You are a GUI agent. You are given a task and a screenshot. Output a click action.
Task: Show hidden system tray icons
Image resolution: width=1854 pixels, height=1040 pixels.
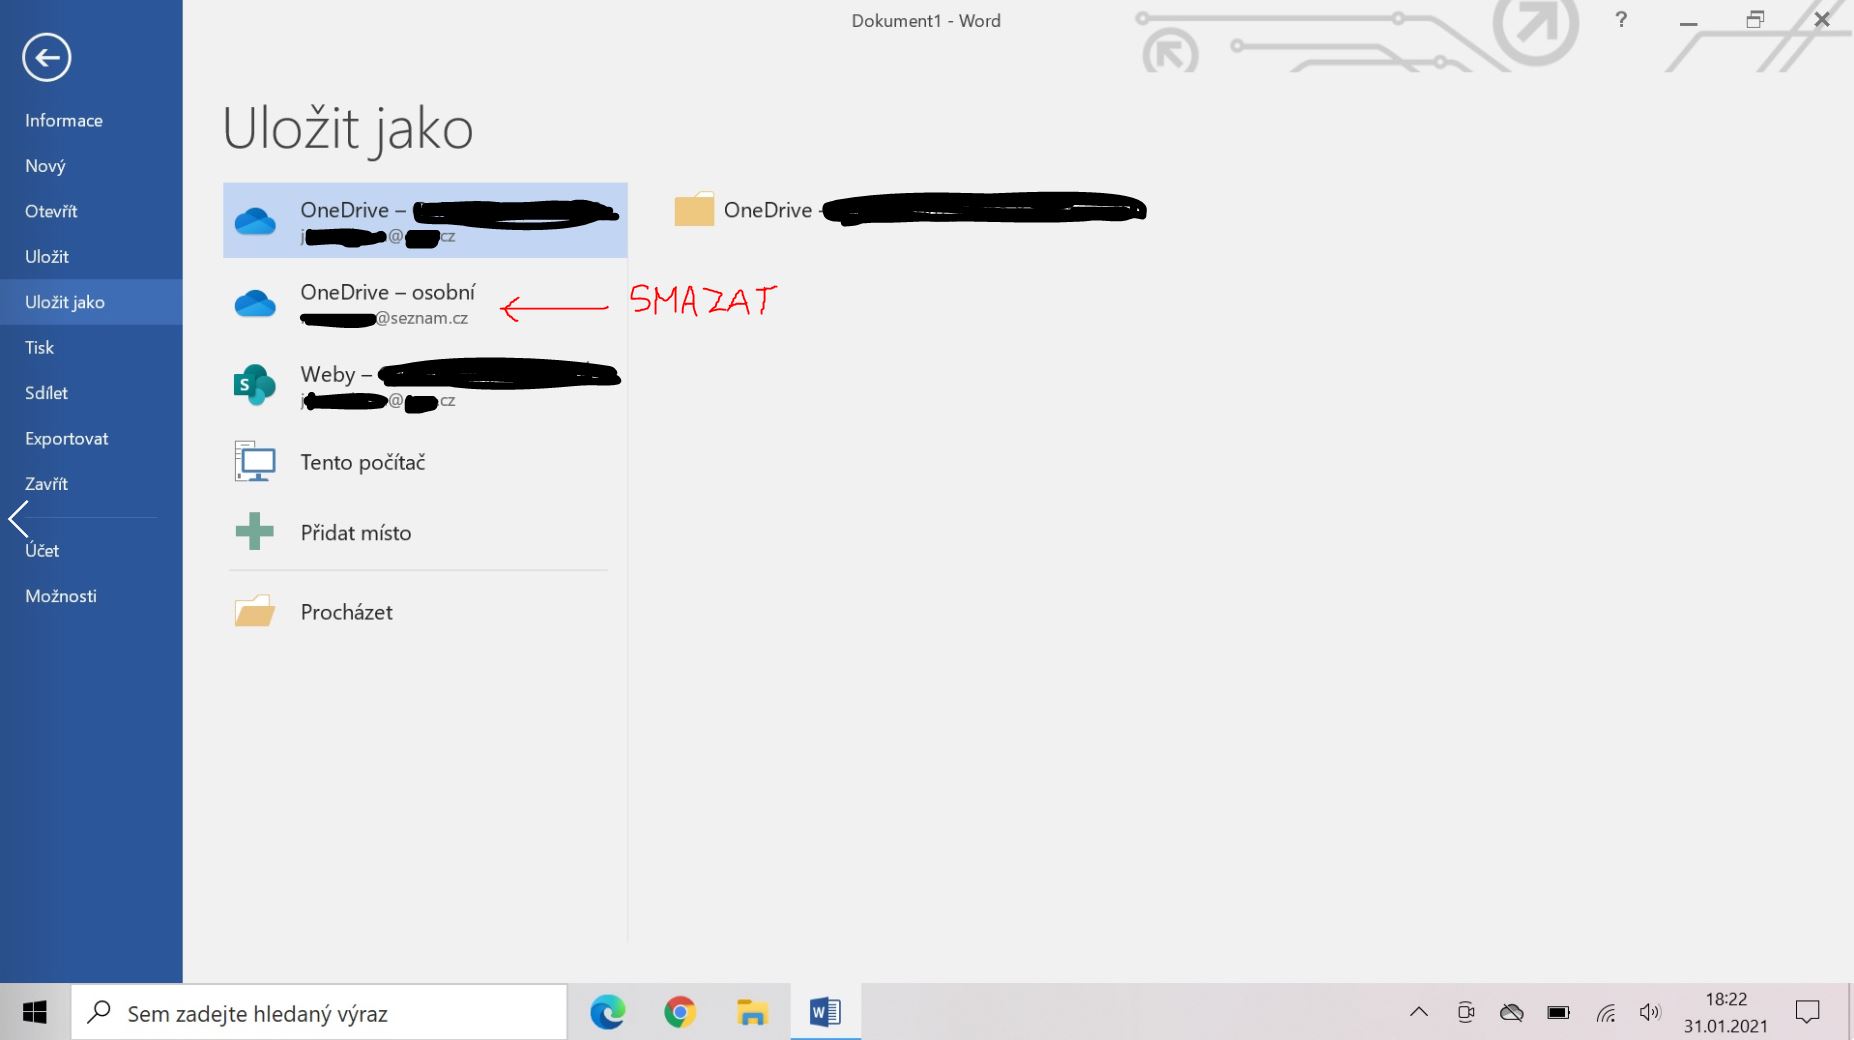coord(1418,1013)
